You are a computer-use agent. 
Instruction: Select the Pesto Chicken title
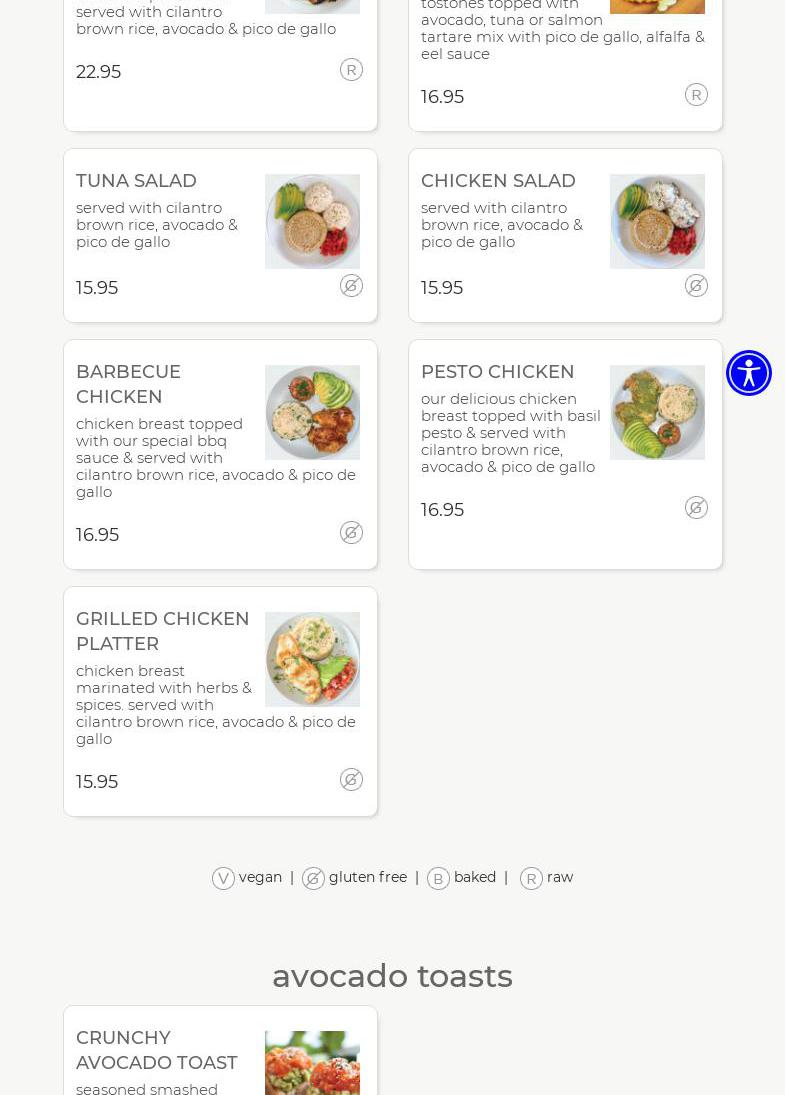point(497,372)
